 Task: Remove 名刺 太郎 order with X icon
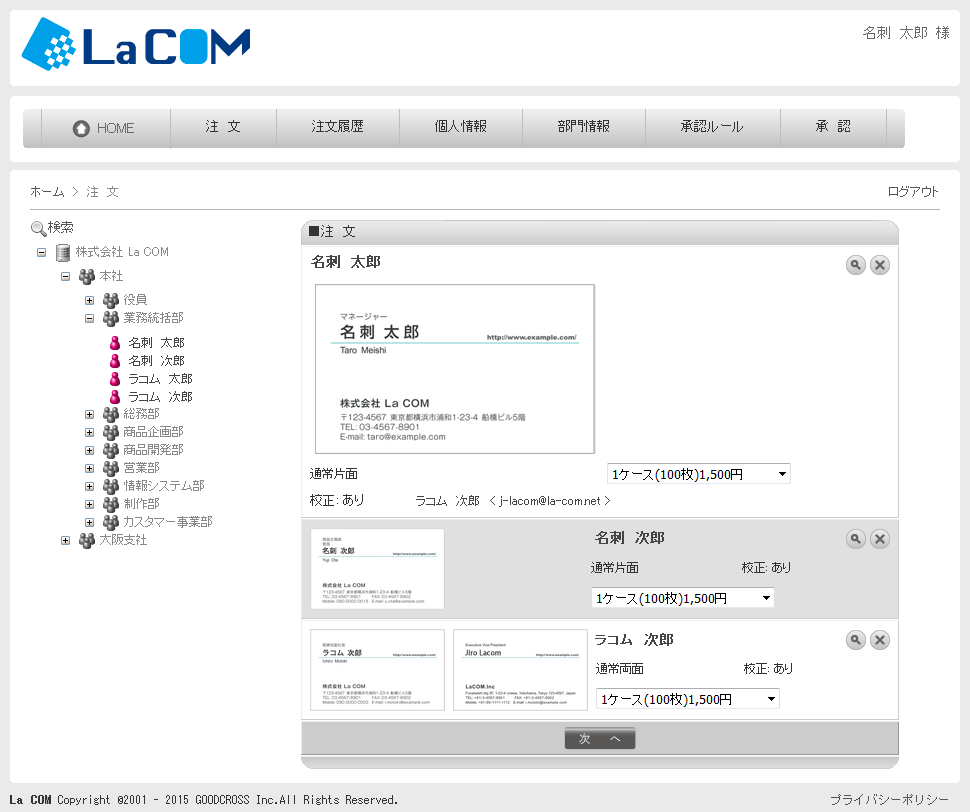coord(880,265)
